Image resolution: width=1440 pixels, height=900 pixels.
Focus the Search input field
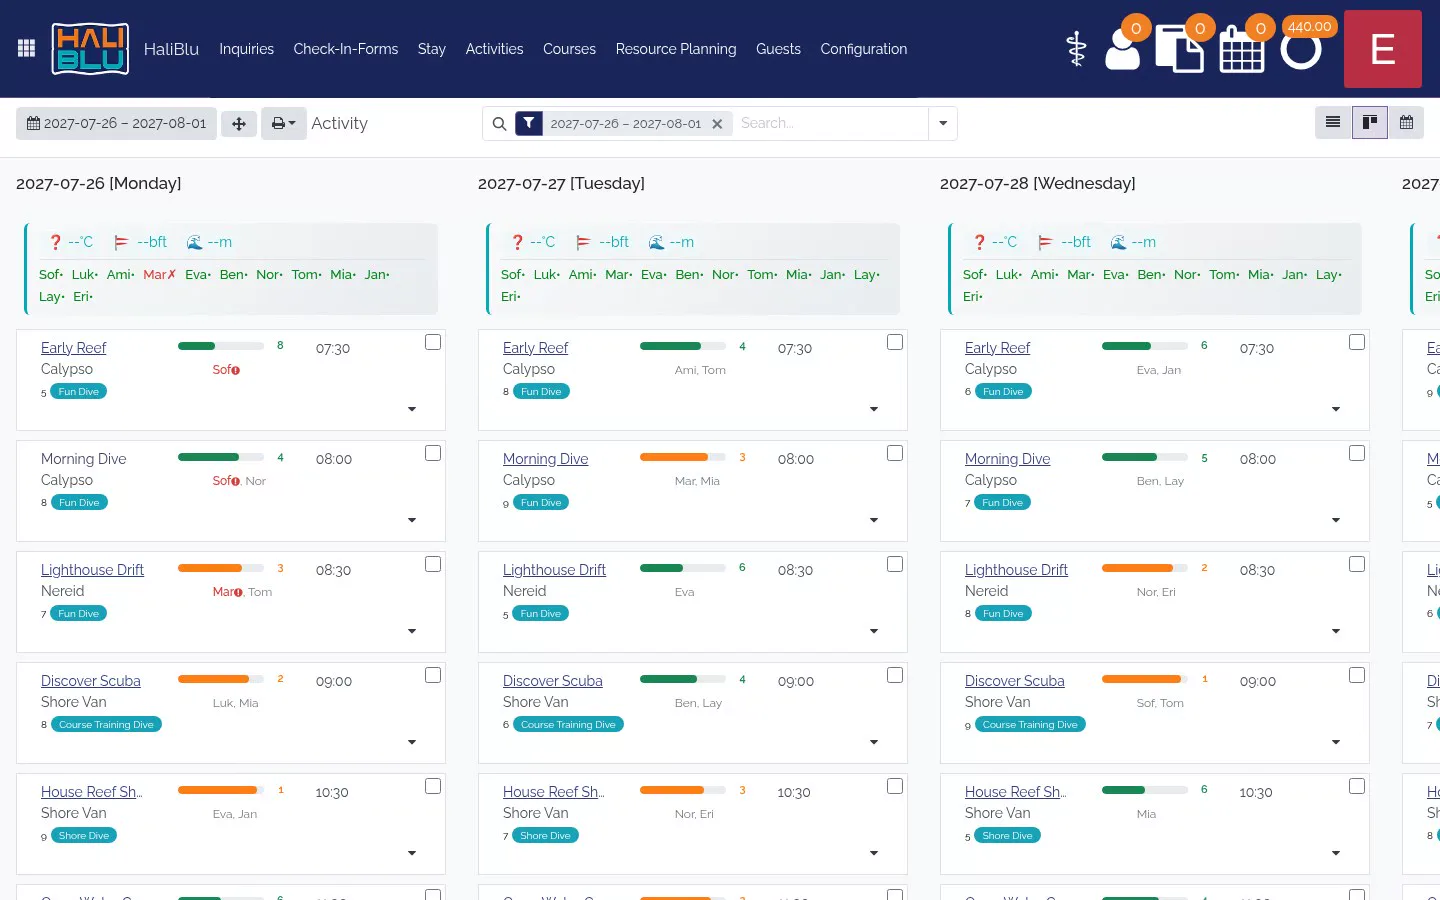[830, 124]
